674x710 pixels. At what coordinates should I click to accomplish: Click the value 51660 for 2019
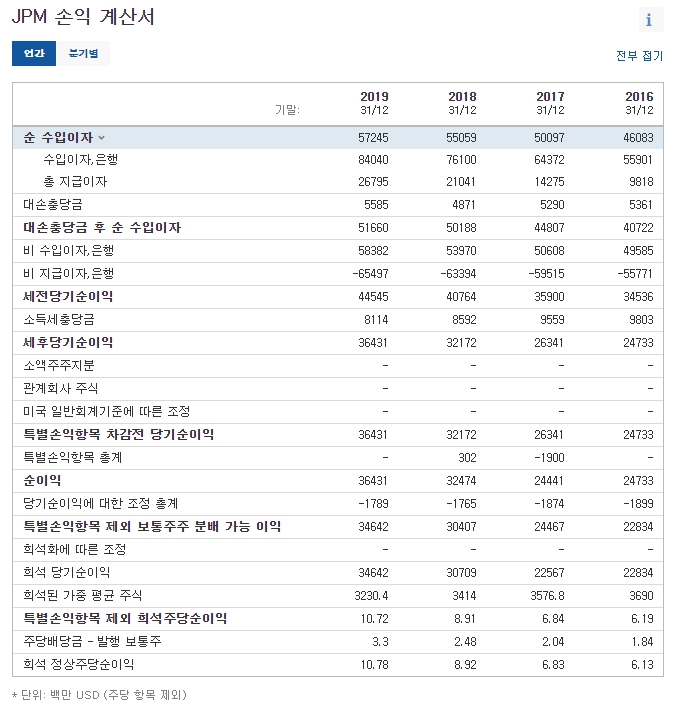[373, 228]
